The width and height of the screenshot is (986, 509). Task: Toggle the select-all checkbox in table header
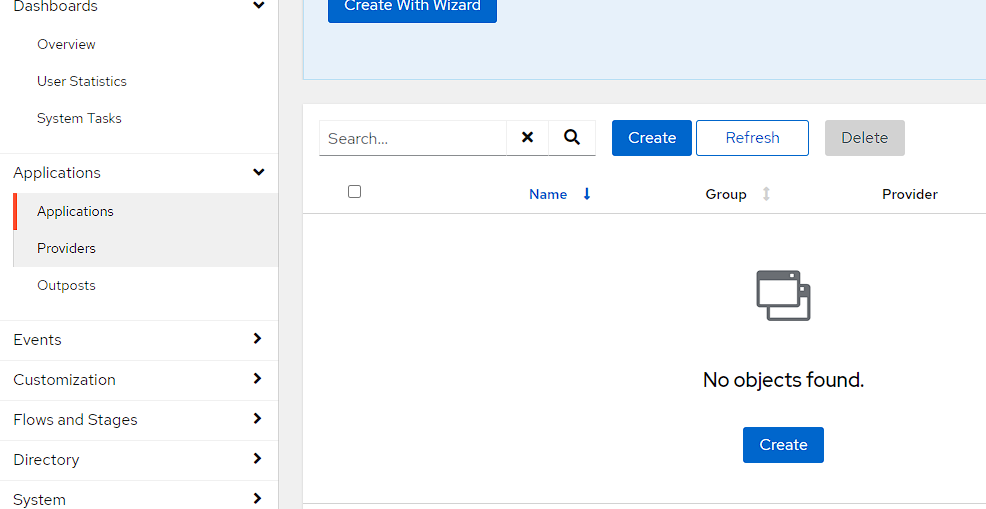point(354,192)
